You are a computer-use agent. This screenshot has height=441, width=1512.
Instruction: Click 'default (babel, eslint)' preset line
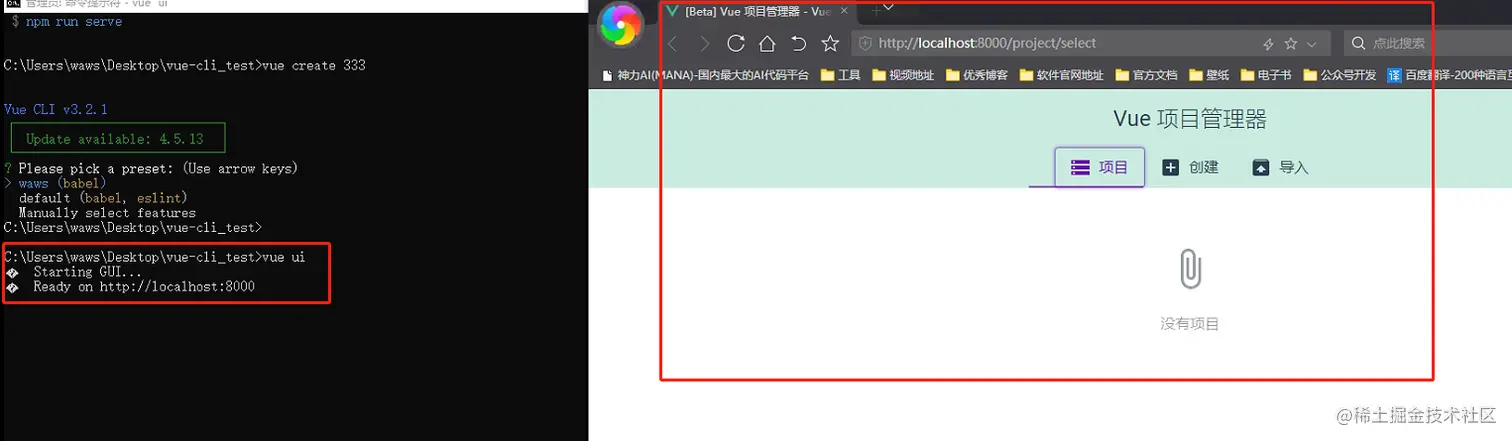(x=103, y=198)
